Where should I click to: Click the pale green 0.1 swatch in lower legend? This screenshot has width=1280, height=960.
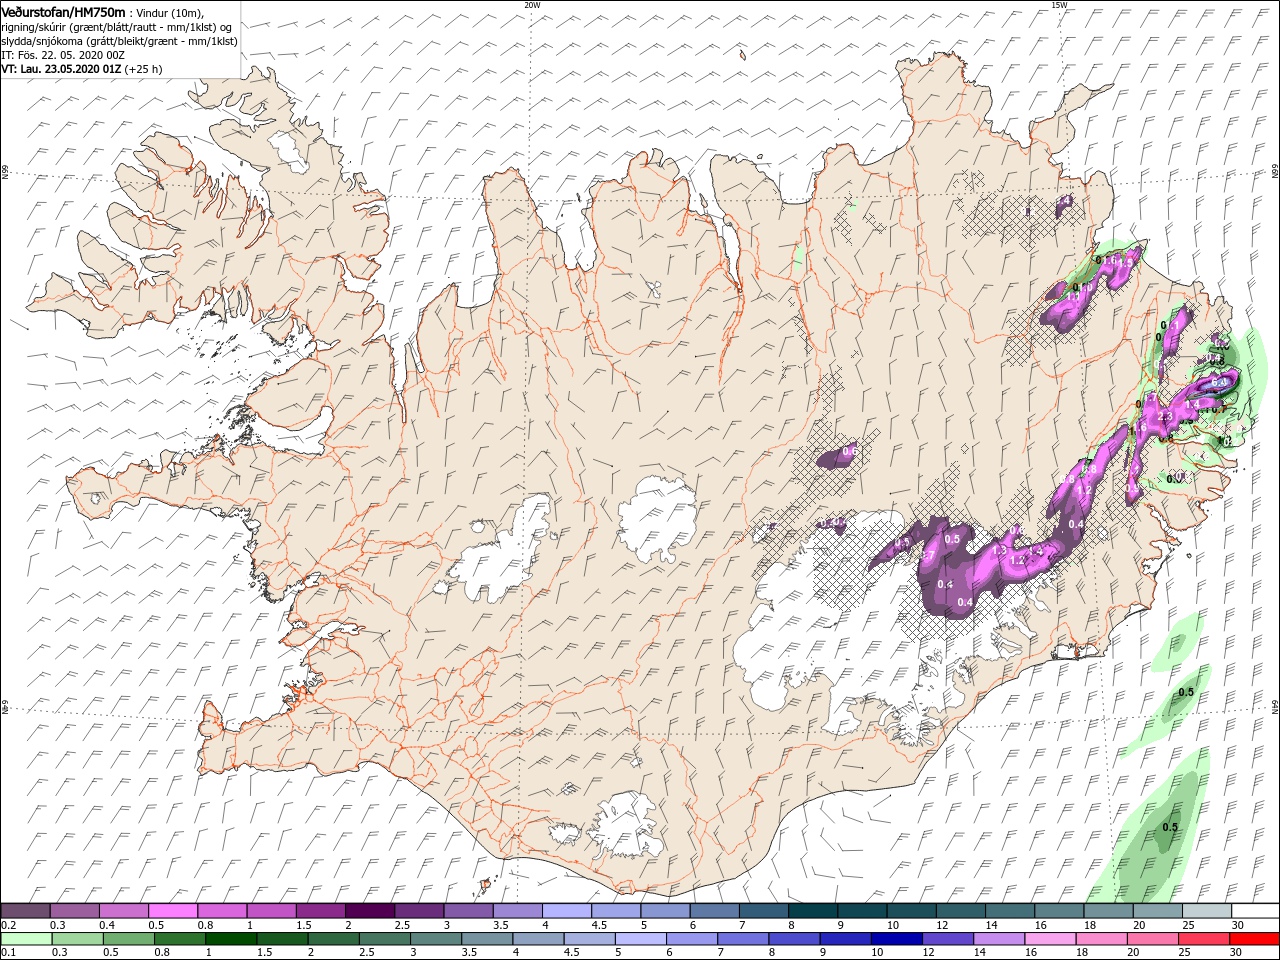coord(26,939)
